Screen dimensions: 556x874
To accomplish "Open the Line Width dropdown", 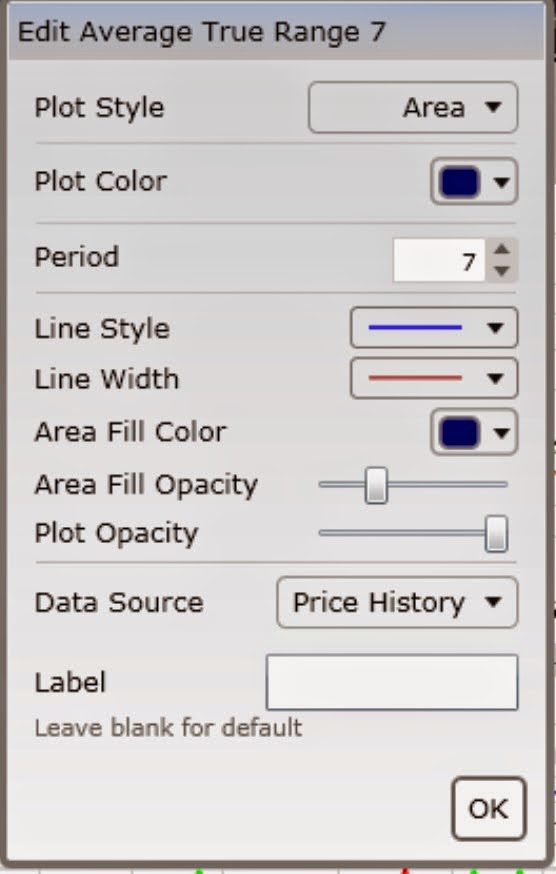I will point(434,378).
